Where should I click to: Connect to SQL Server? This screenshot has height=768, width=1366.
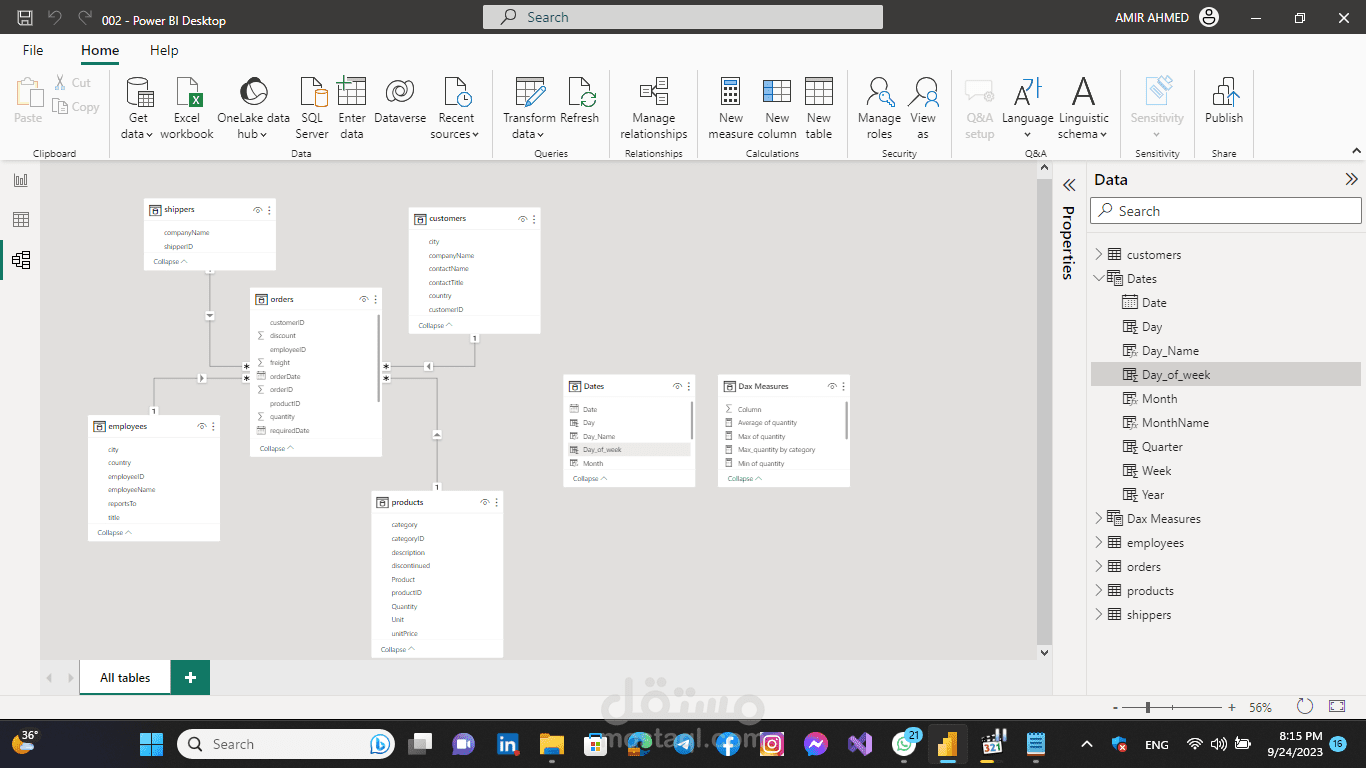pyautogui.click(x=312, y=108)
